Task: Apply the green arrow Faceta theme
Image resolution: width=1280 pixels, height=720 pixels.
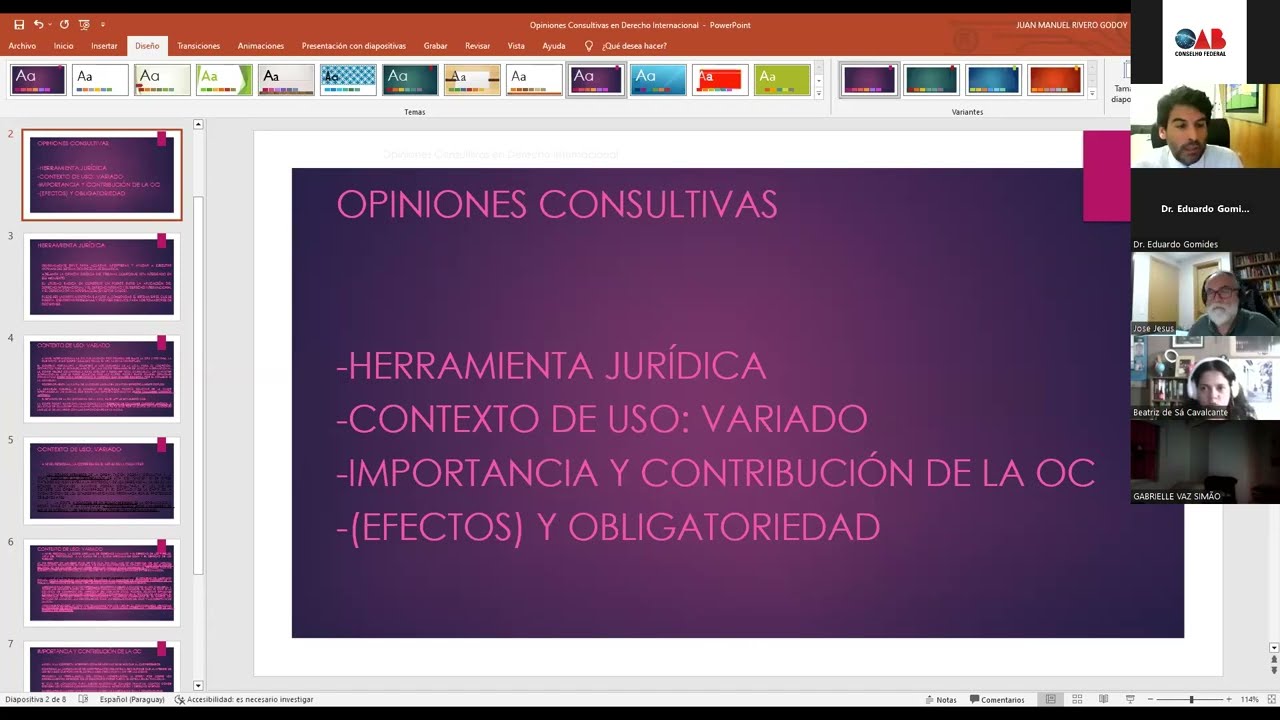Action: [x=224, y=80]
